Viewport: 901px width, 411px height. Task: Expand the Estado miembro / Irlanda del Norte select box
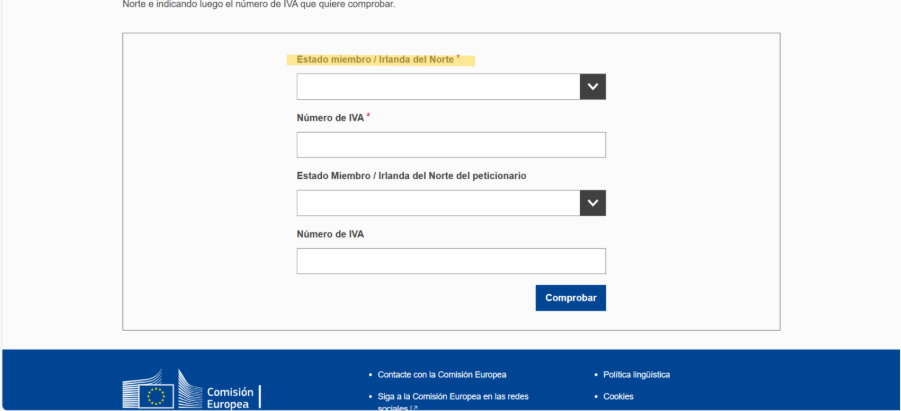[451, 87]
